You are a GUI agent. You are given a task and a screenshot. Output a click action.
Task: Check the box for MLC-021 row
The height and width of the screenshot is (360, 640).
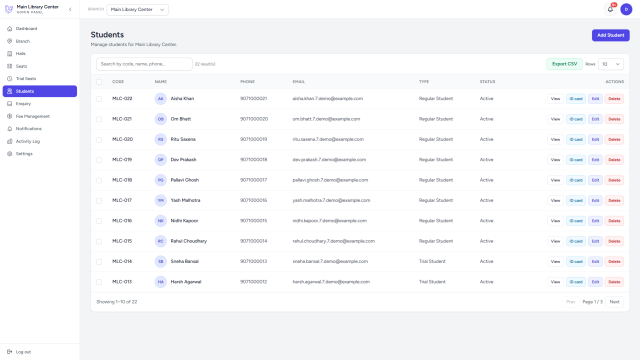pos(99,119)
